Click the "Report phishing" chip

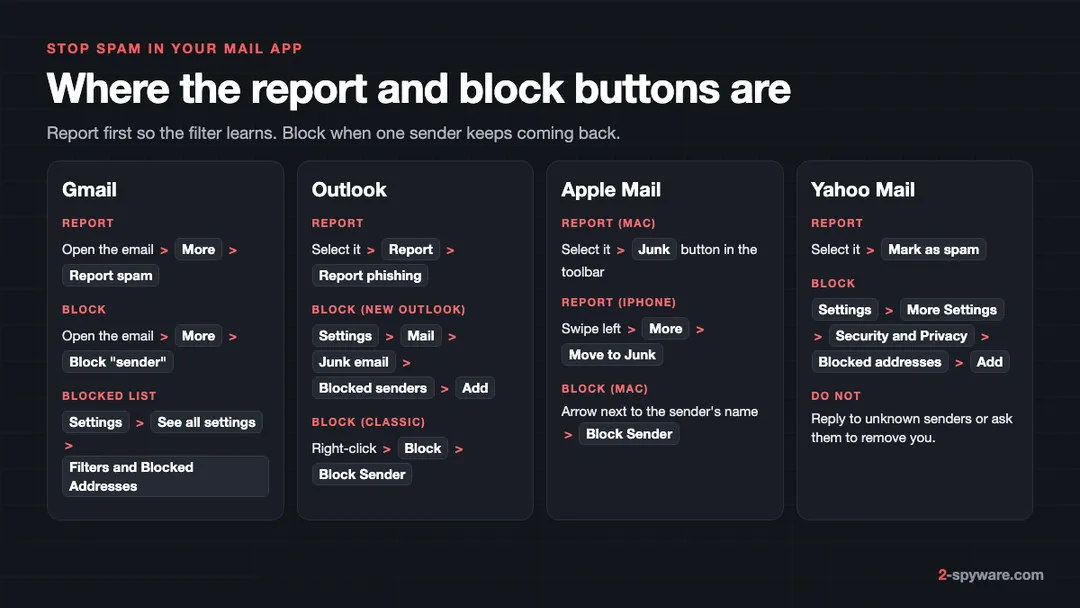point(370,275)
